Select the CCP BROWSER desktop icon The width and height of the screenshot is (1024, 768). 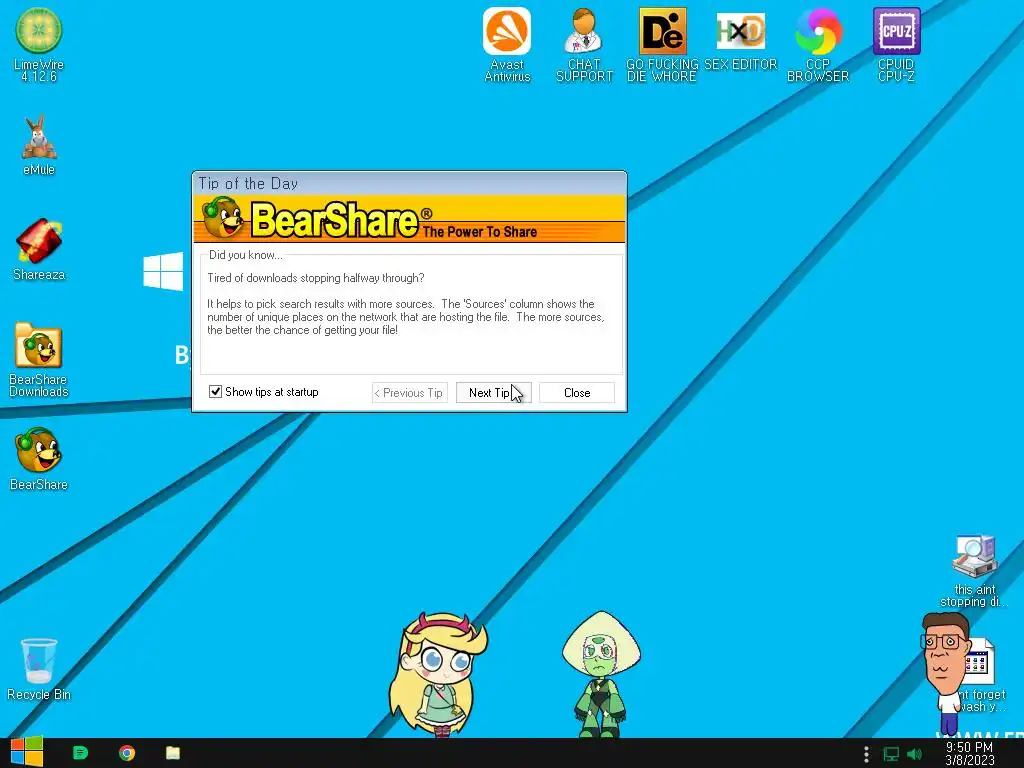pos(818,44)
